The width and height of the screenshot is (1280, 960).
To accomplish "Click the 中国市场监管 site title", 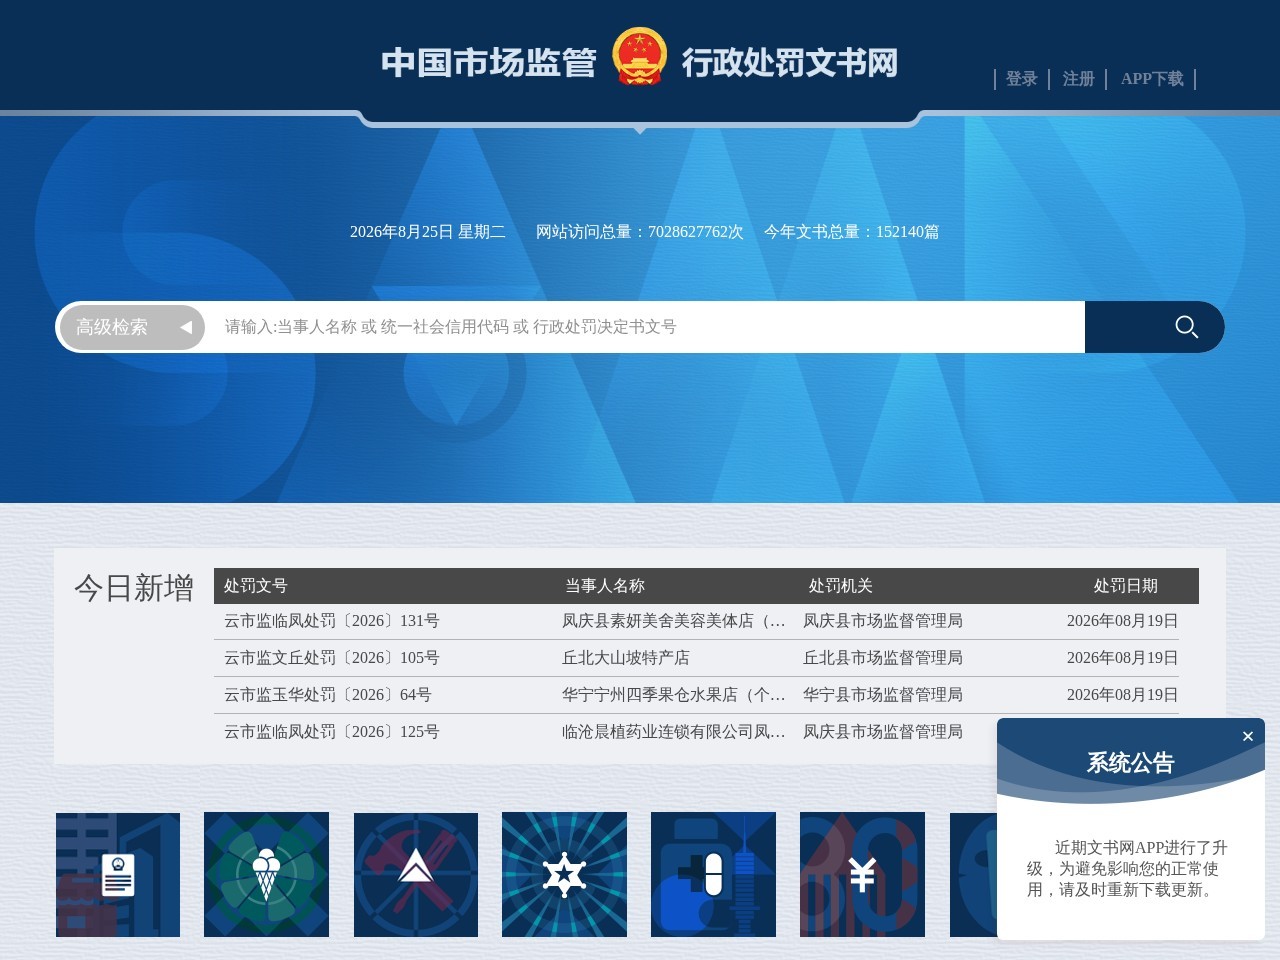I will [x=489, y=62].
